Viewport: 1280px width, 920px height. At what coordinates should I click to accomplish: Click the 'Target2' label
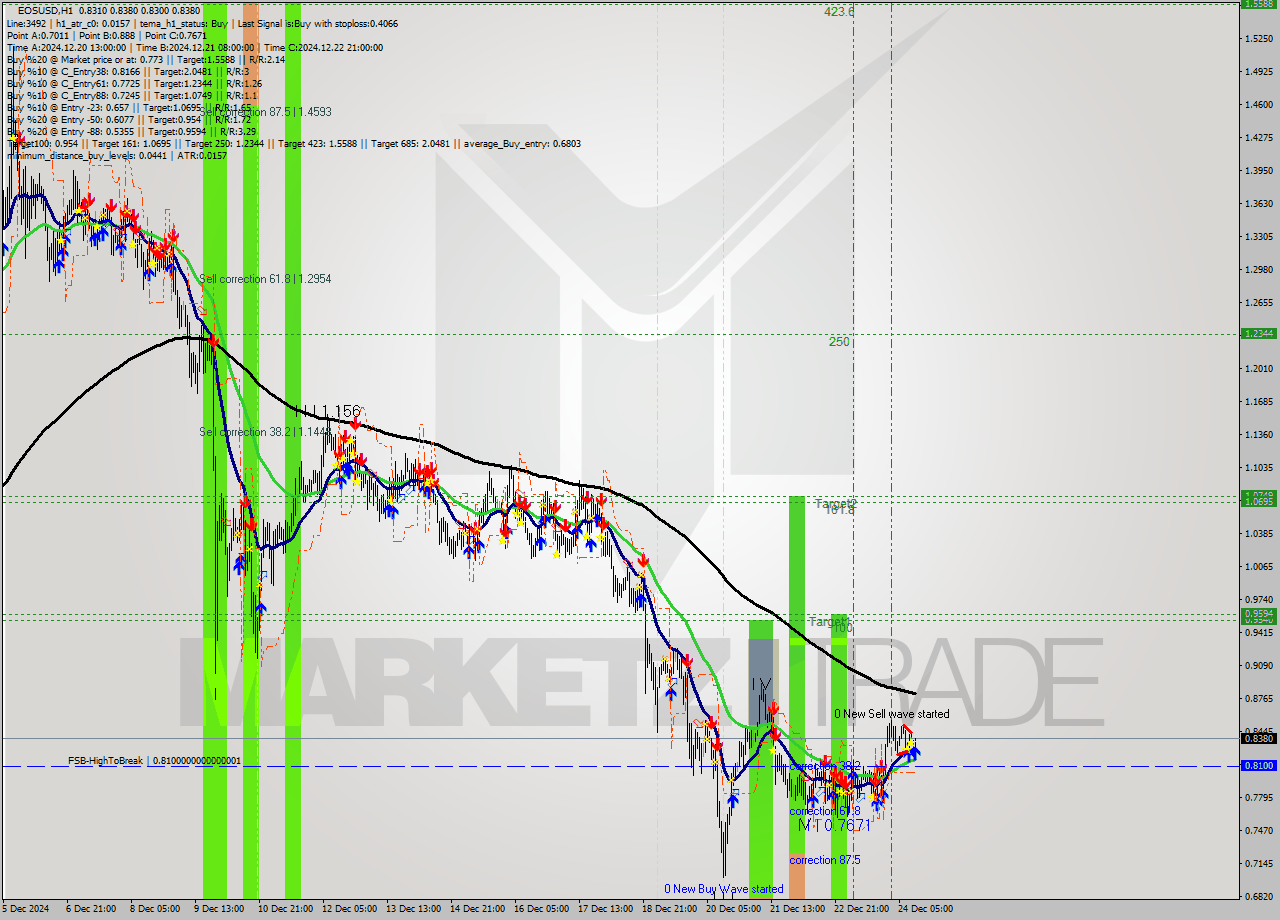[836, 503]
